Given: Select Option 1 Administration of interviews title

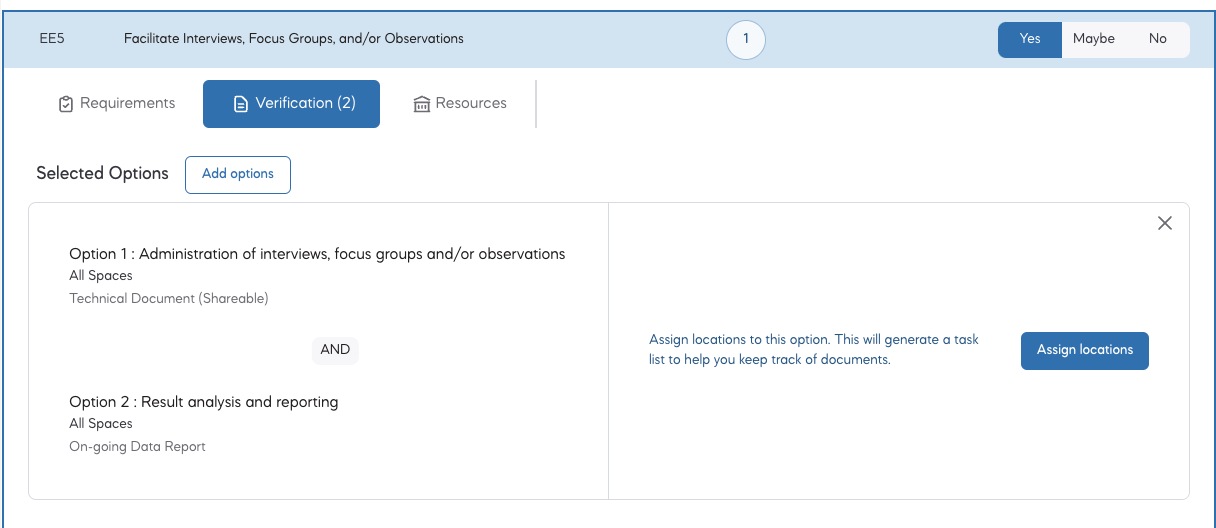Looking at the screenshot, I should [x=317, y=254].
